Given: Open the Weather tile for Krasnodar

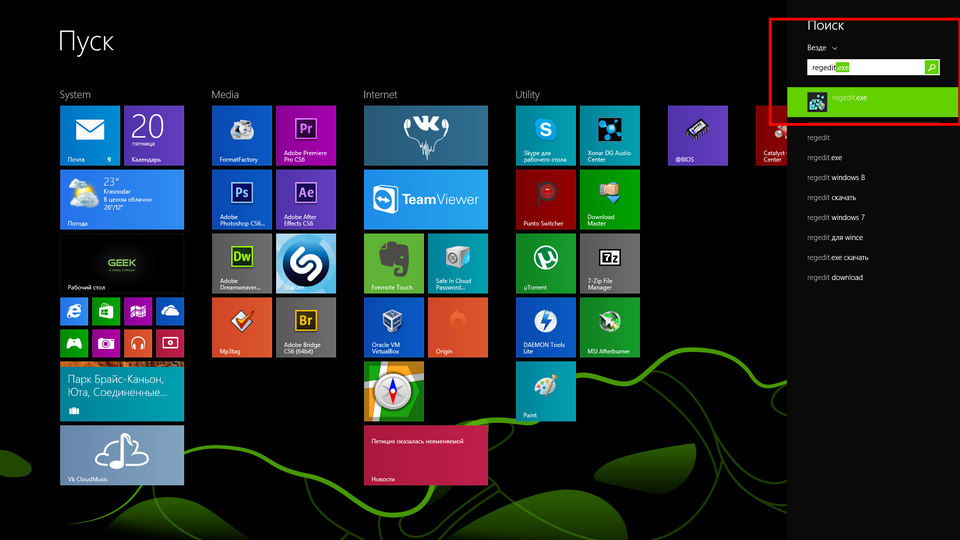Looking at the screenshot, I should click(x=122, y=200).
